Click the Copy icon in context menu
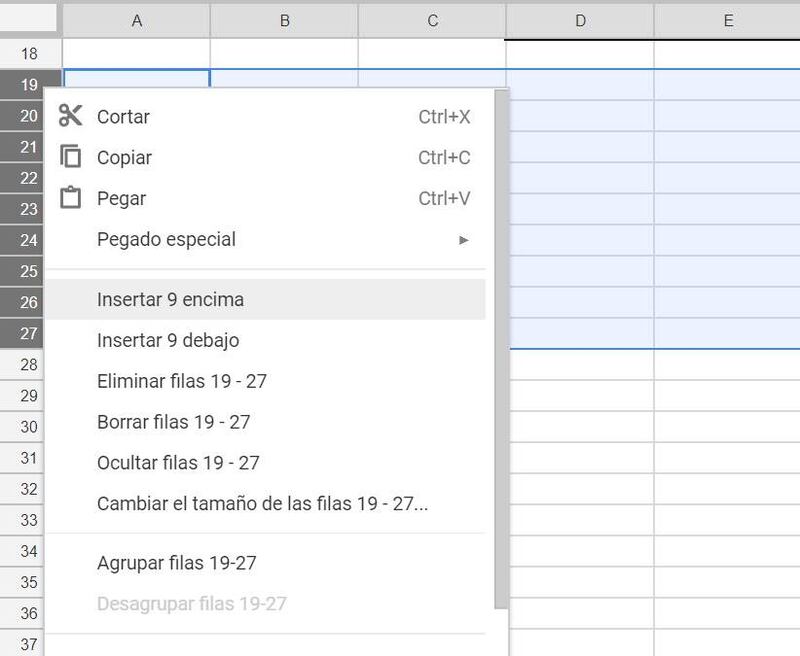 [70, 157]
